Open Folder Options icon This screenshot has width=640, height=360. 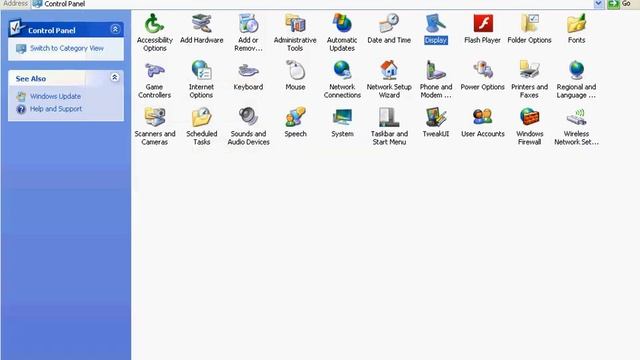coord(529,24)
